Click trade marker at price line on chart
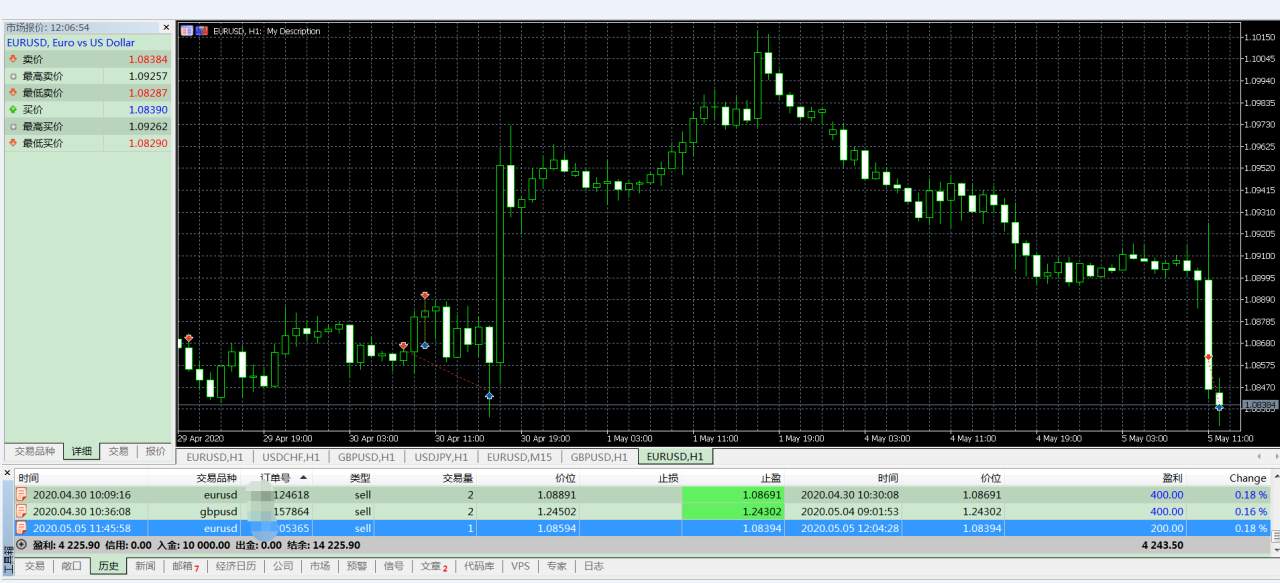 pos(1219,407)
